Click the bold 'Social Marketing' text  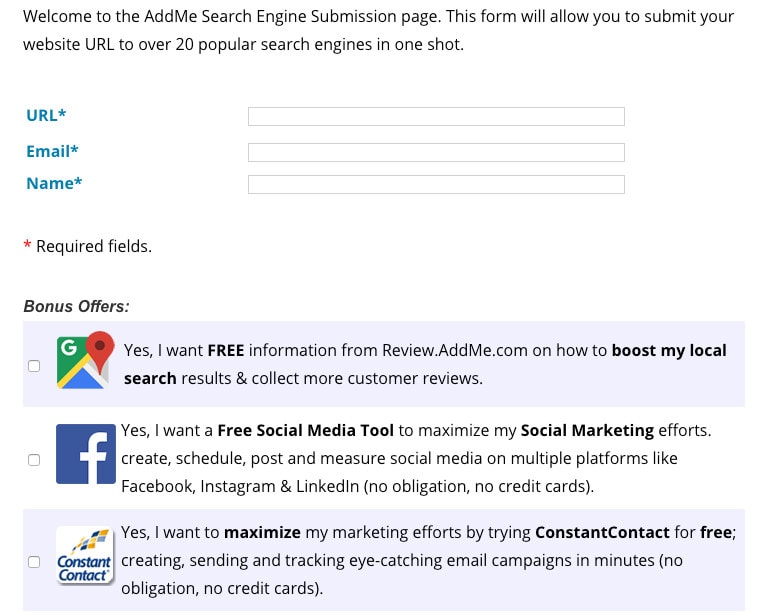pyautogui.click(x=587, y=431)
